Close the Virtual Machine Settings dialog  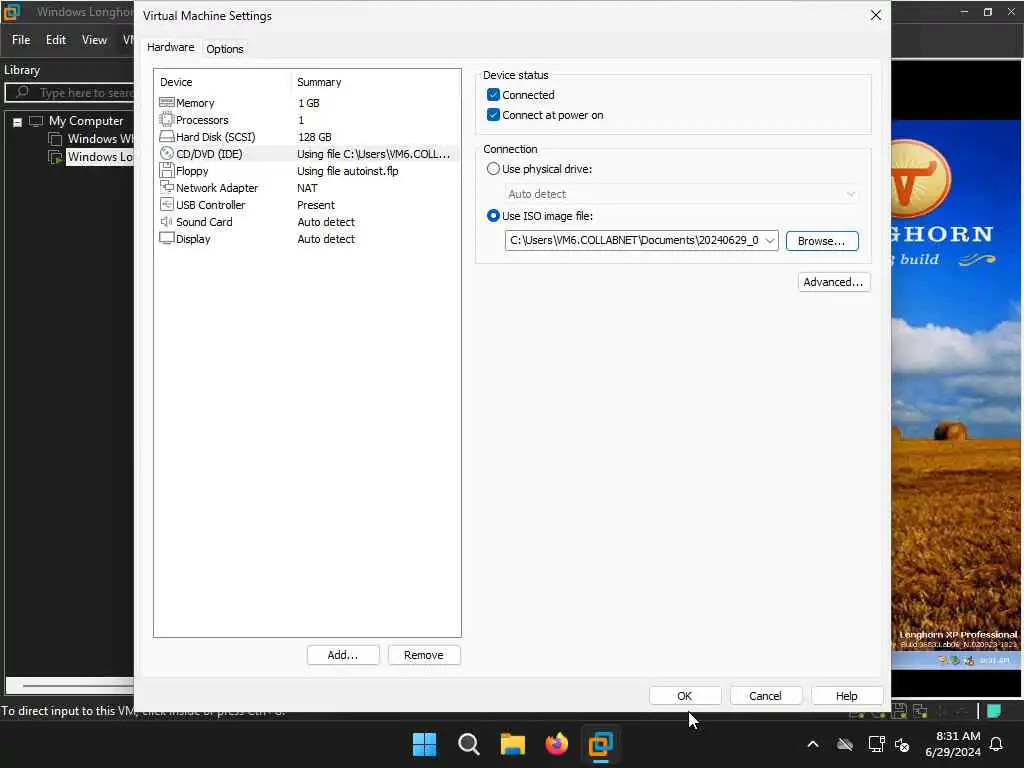point(876,15)
